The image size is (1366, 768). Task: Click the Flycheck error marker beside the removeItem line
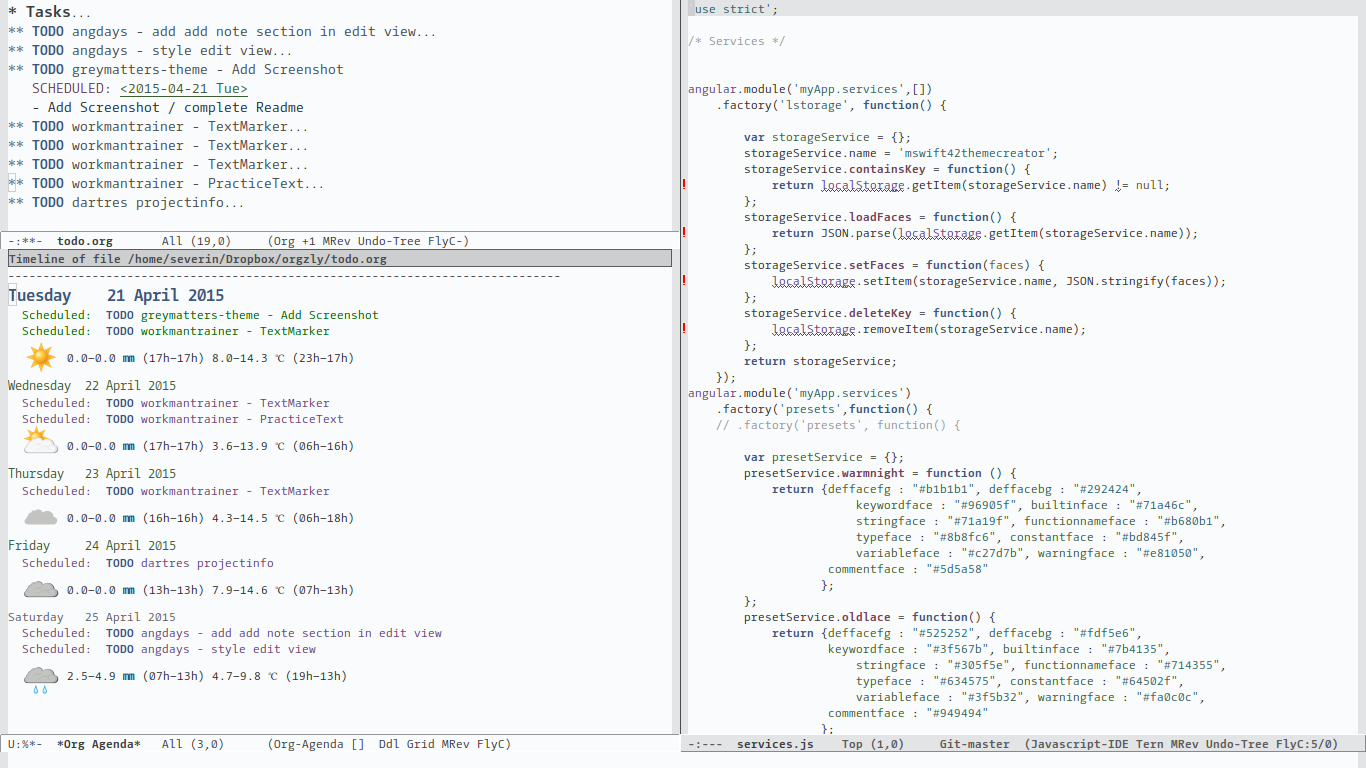tap(684, 328)
